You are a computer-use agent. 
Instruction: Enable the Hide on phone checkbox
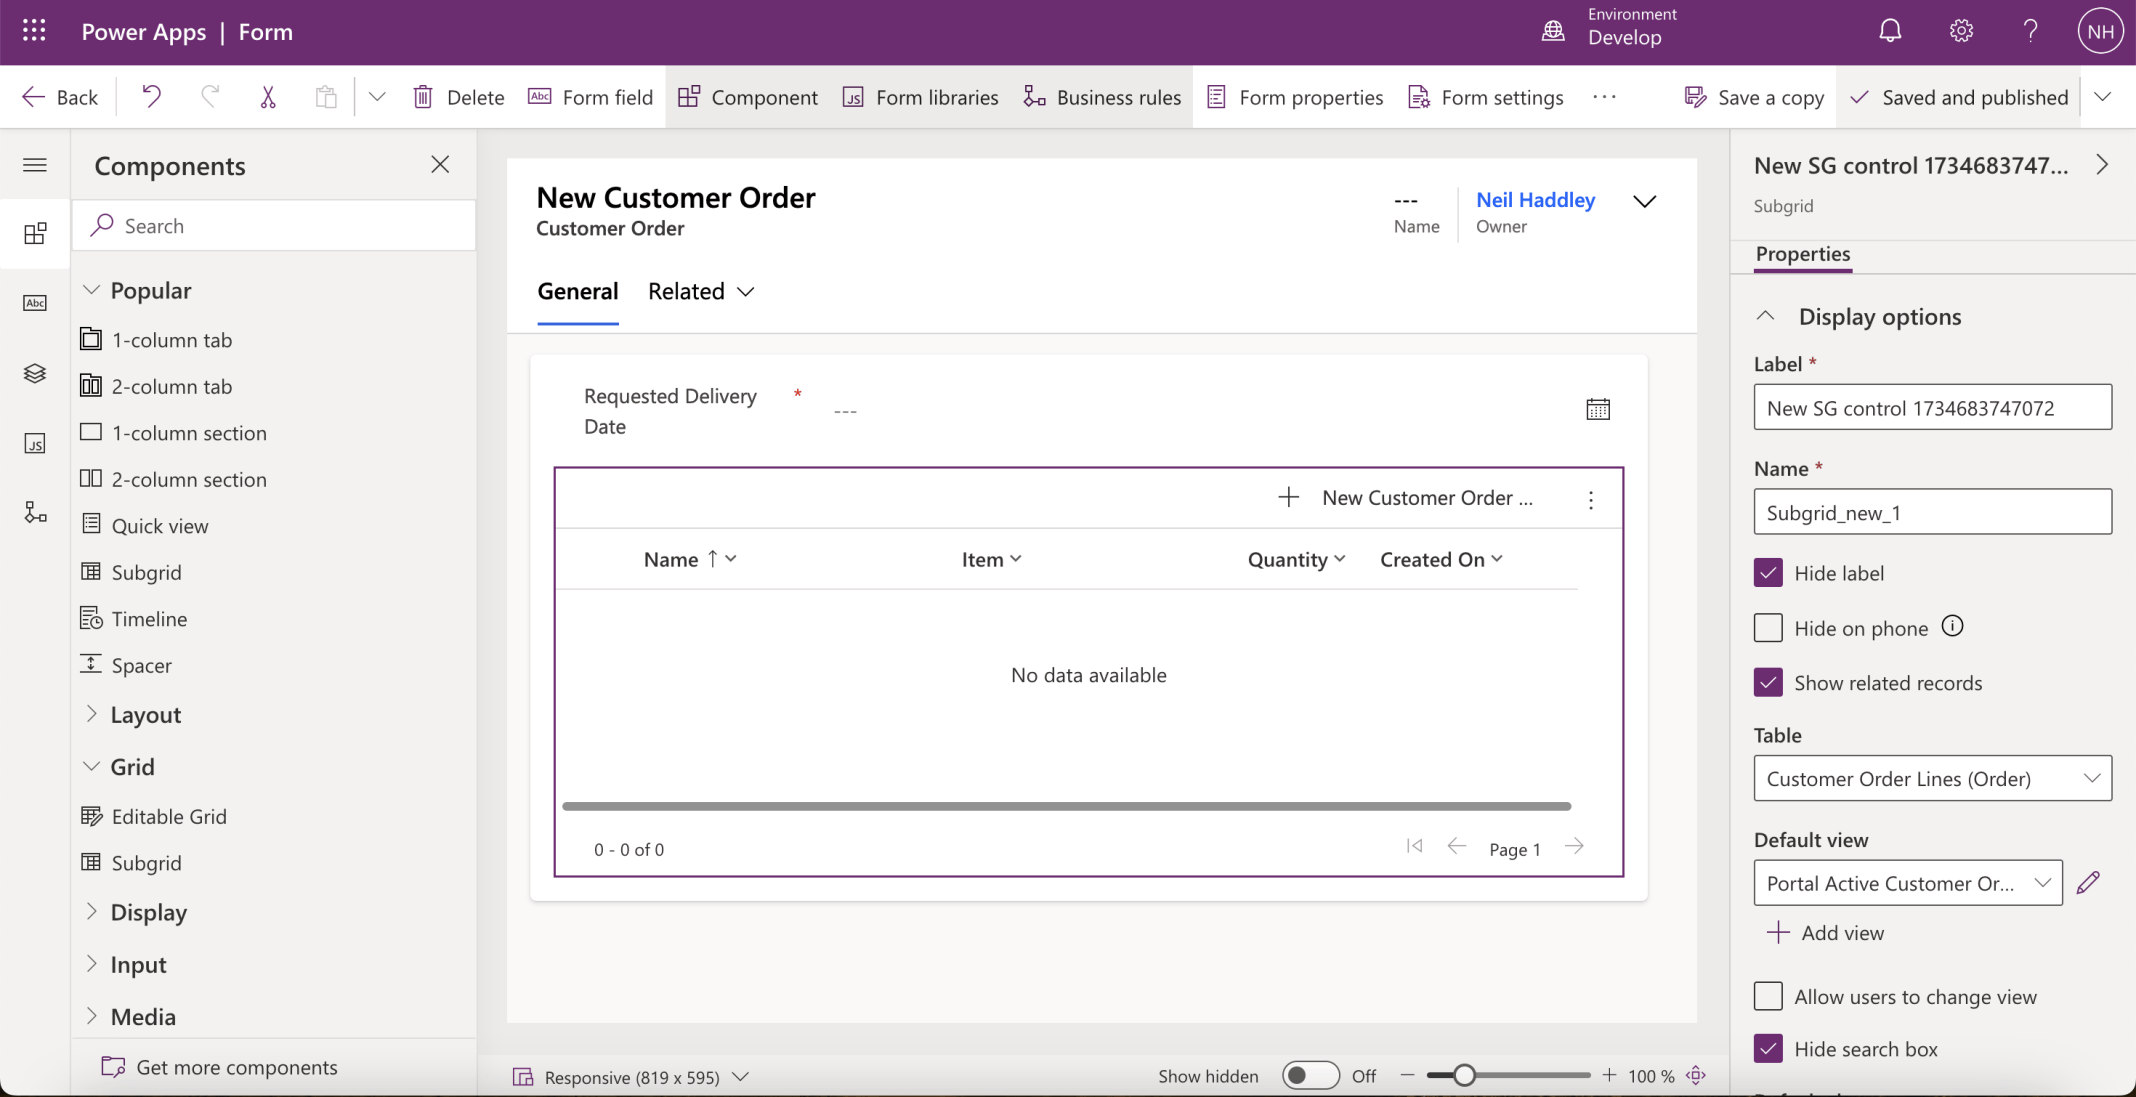[1768, 628]
